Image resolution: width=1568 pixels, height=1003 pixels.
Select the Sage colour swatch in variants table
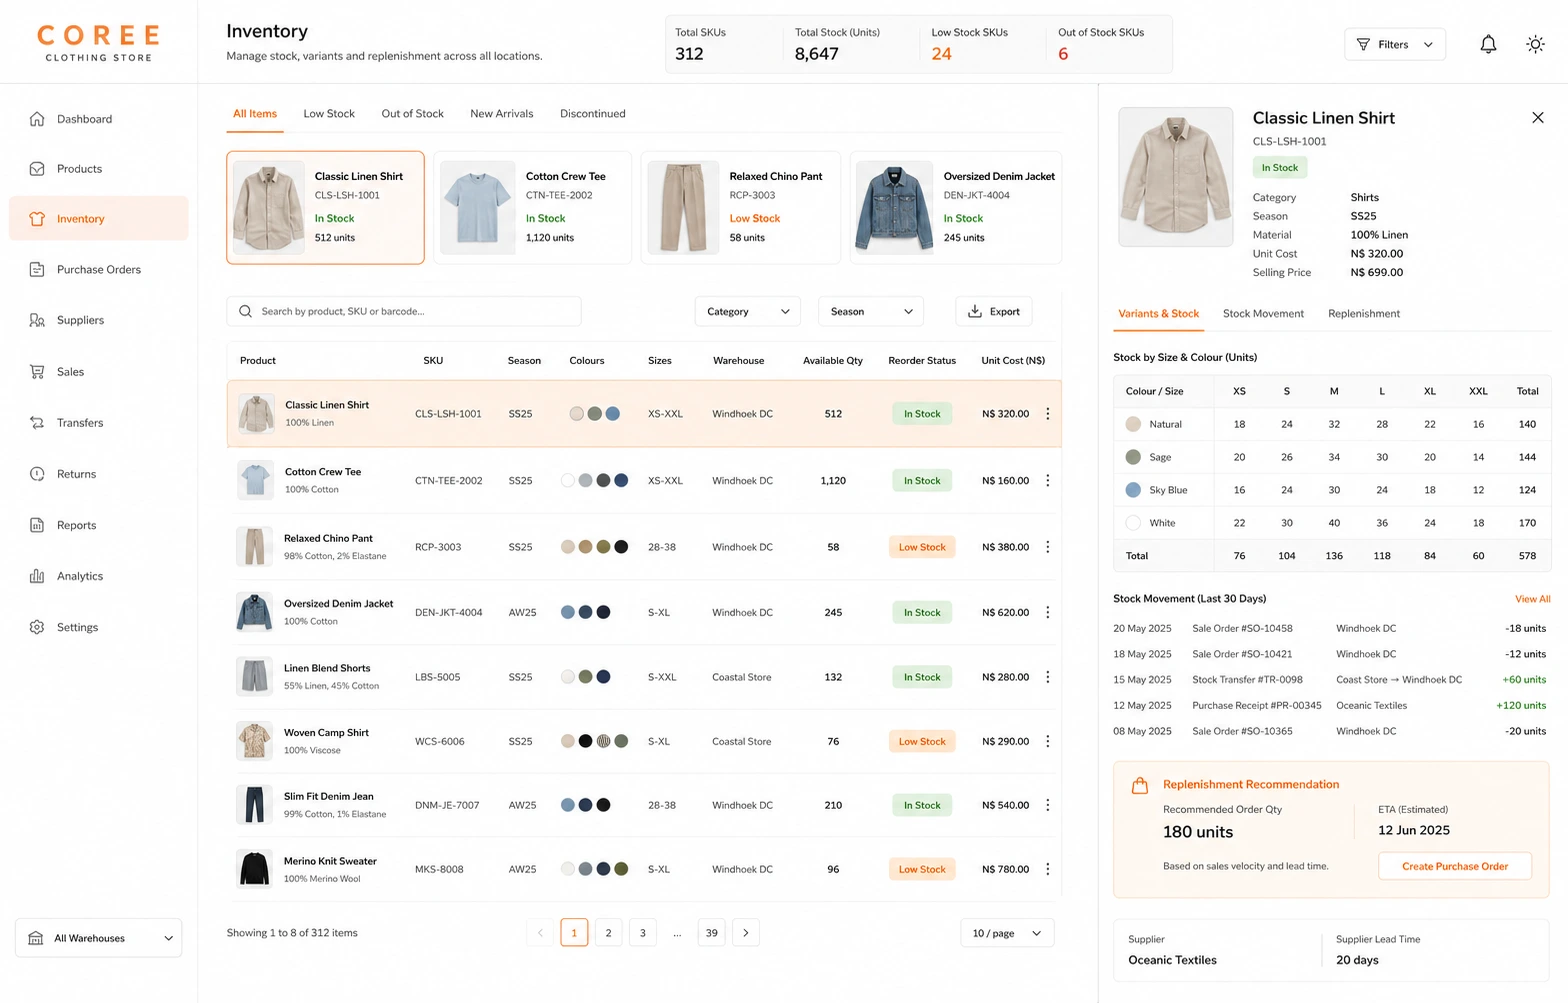tap(1133, 457)
